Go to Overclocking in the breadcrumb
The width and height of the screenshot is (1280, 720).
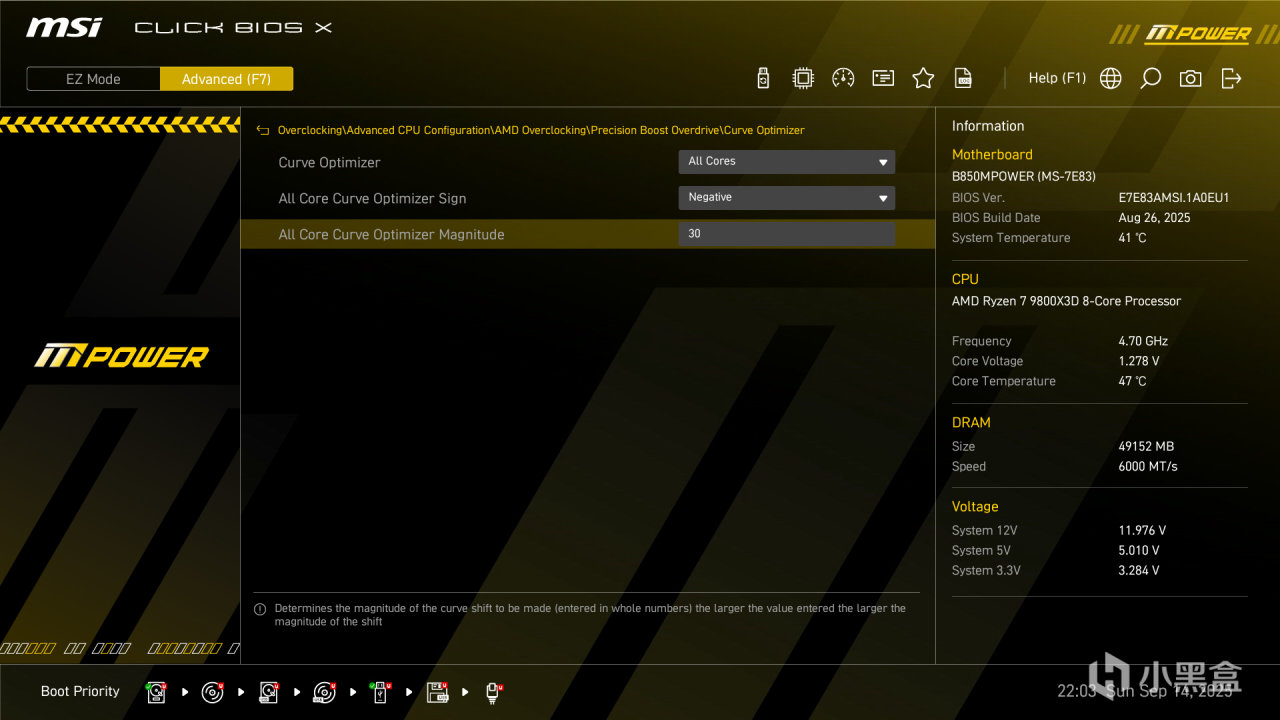click(x=310, y=130)
